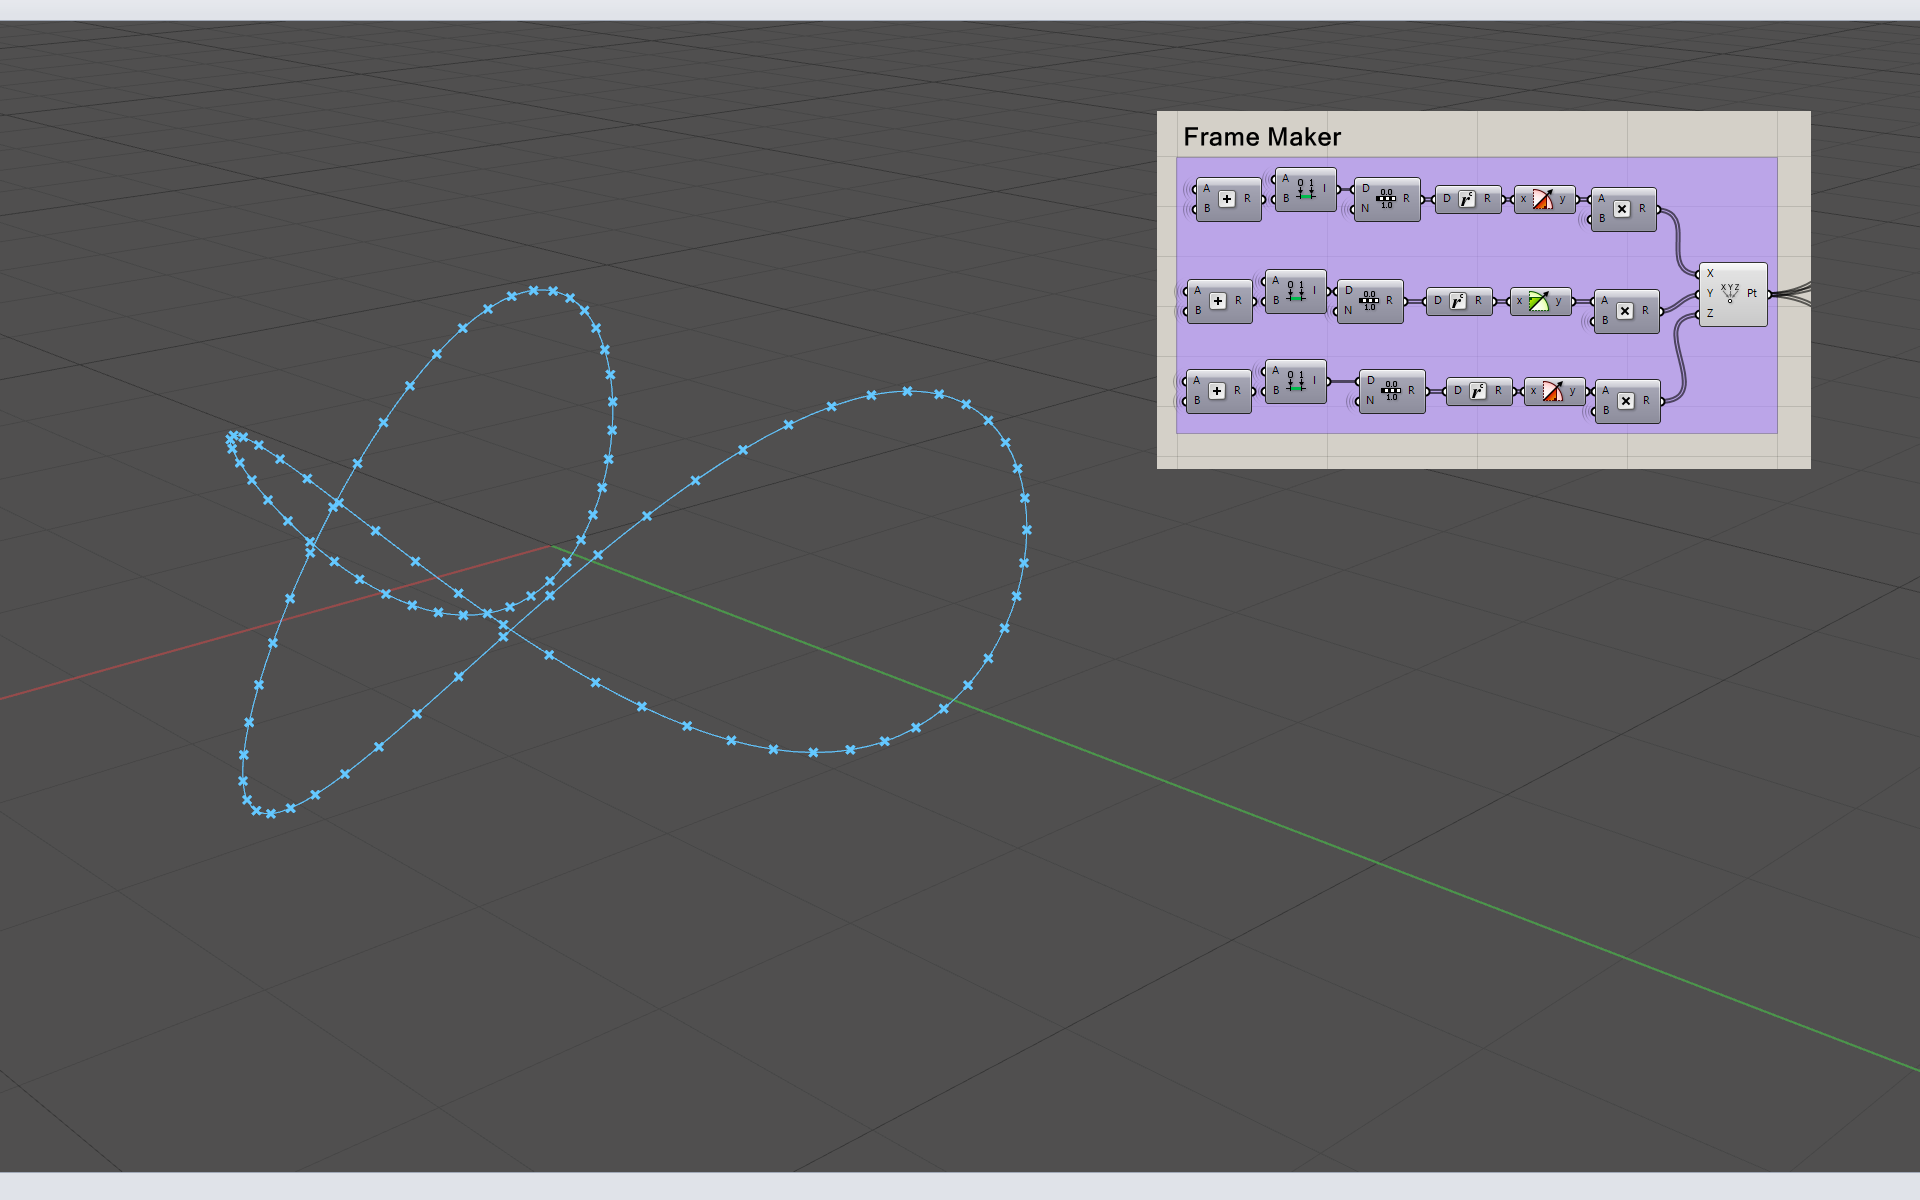The image size is (1920, 1200).
Task: Select the bottom row Range component
Action: [x=1392, y=391]
